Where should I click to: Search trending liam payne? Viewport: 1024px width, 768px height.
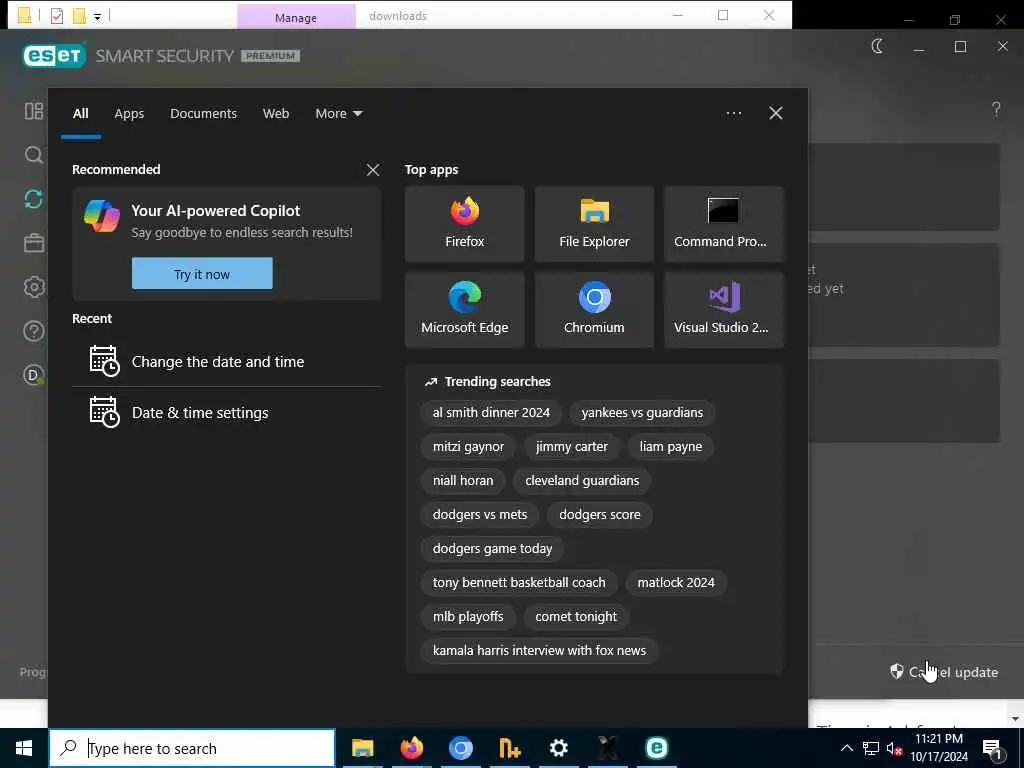671,447
